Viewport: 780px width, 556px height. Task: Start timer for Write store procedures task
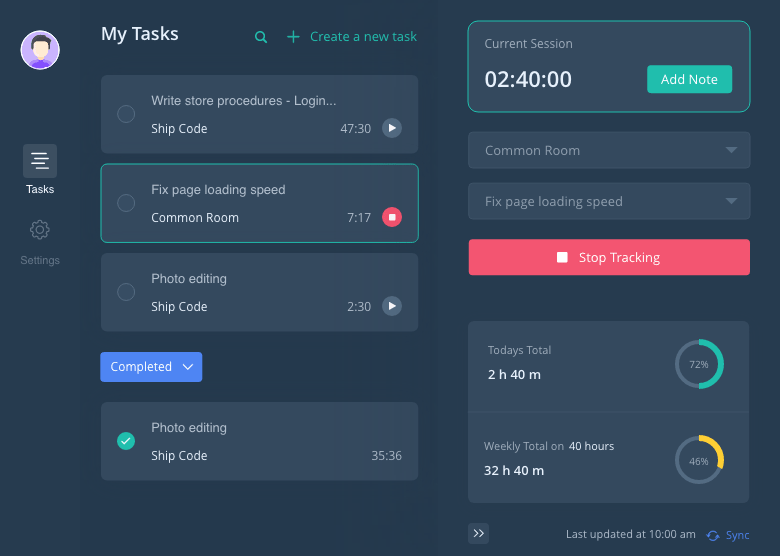pyautogui.click(x=392, y=128)
